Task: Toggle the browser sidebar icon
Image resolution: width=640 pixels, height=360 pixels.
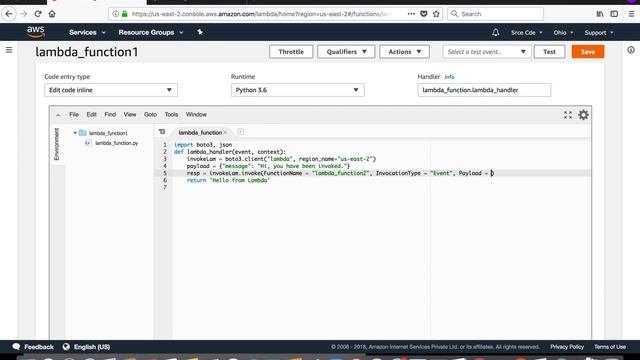Action: click(x=614, y=14)
